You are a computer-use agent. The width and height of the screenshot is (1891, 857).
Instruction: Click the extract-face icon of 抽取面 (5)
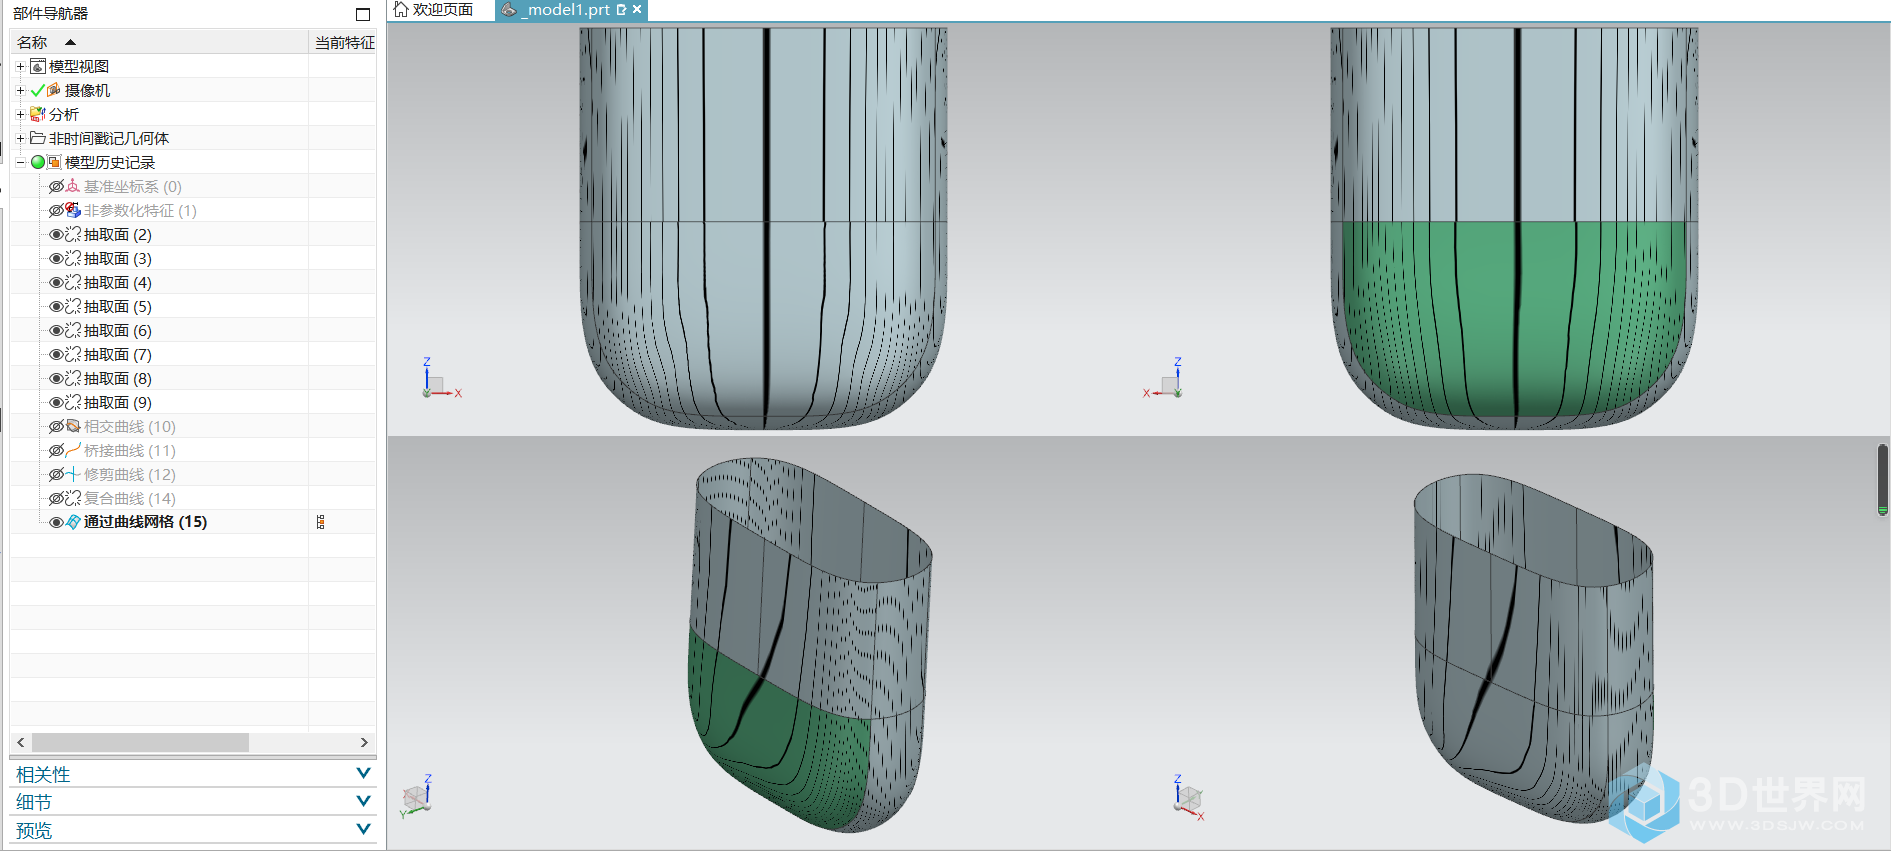(73, 306)
